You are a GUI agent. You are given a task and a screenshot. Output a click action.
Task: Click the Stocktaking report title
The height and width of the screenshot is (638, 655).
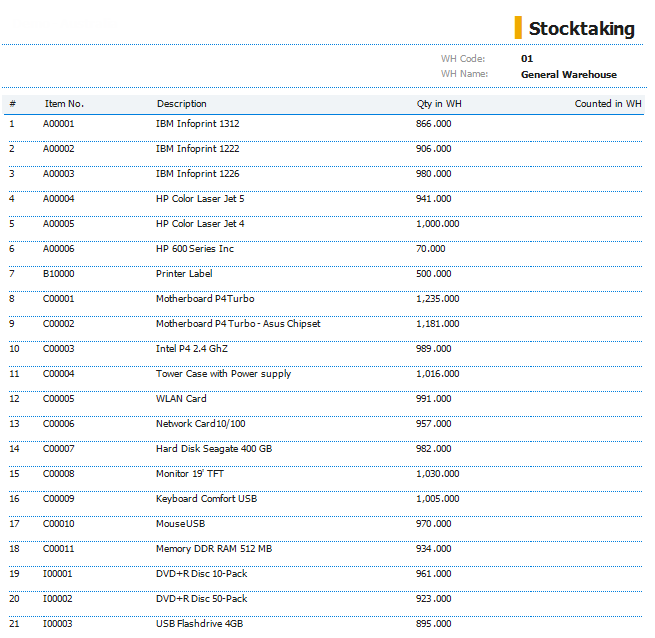(x=581, y=28)
